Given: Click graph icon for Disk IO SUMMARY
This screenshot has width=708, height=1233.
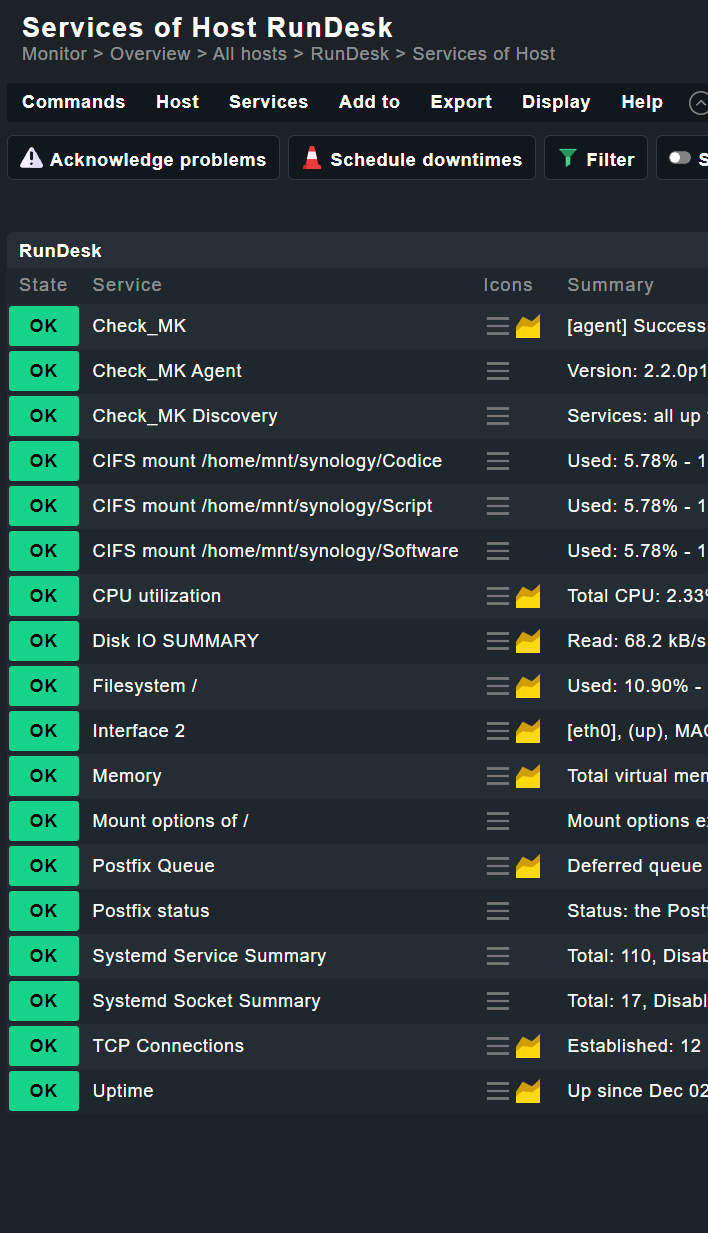Looking at the screenshot, I should click(x=528, y=641).
